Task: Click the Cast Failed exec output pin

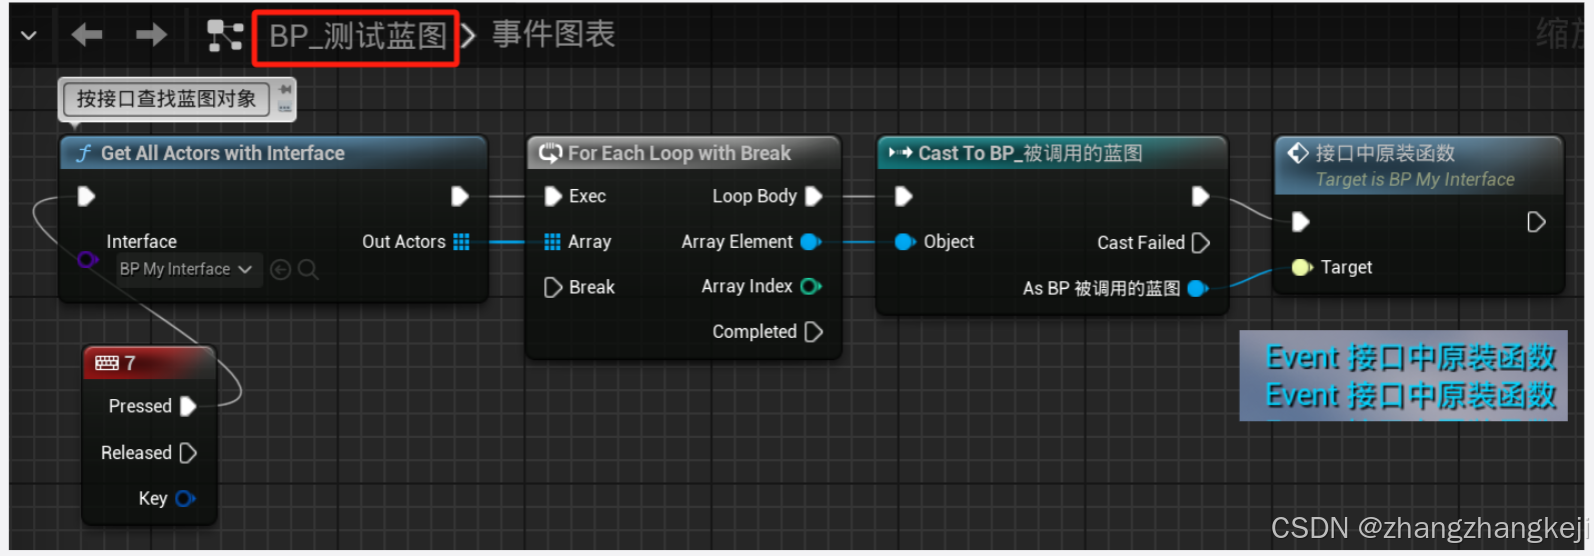Action: pos(1201,242)
